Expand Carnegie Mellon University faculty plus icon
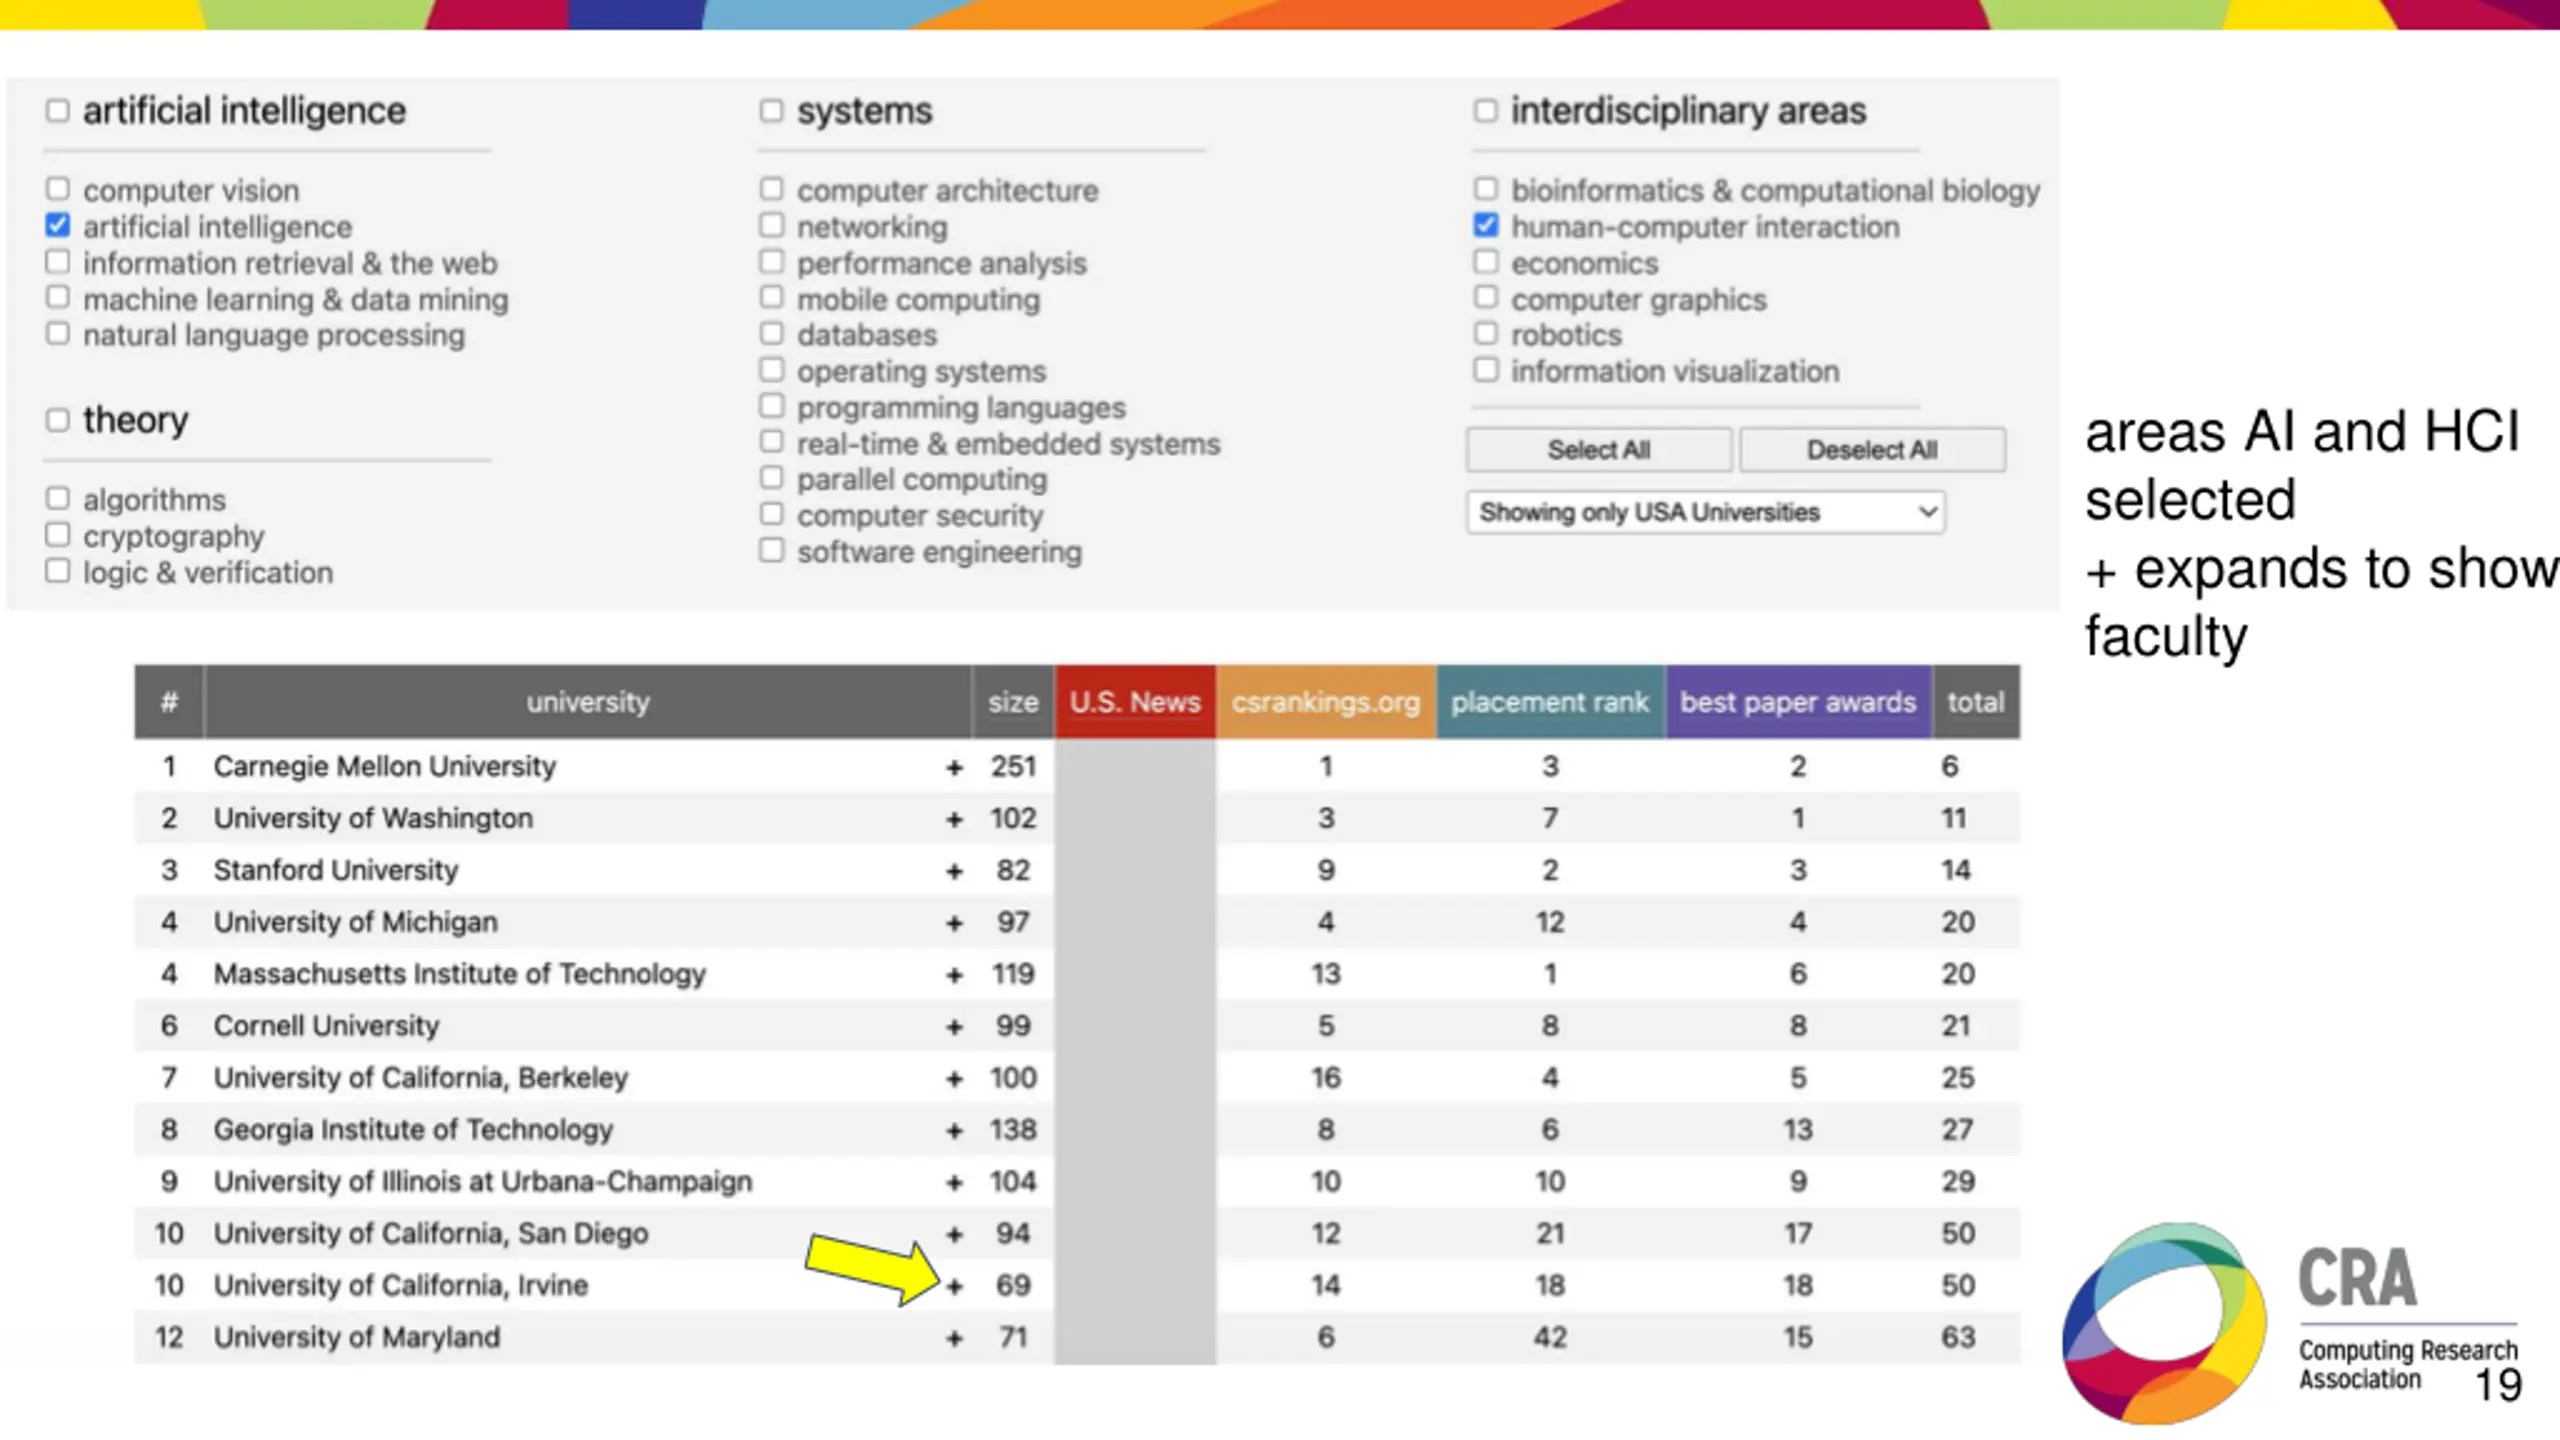This screenshot has width=2560, height=1440. pos(954,768)
